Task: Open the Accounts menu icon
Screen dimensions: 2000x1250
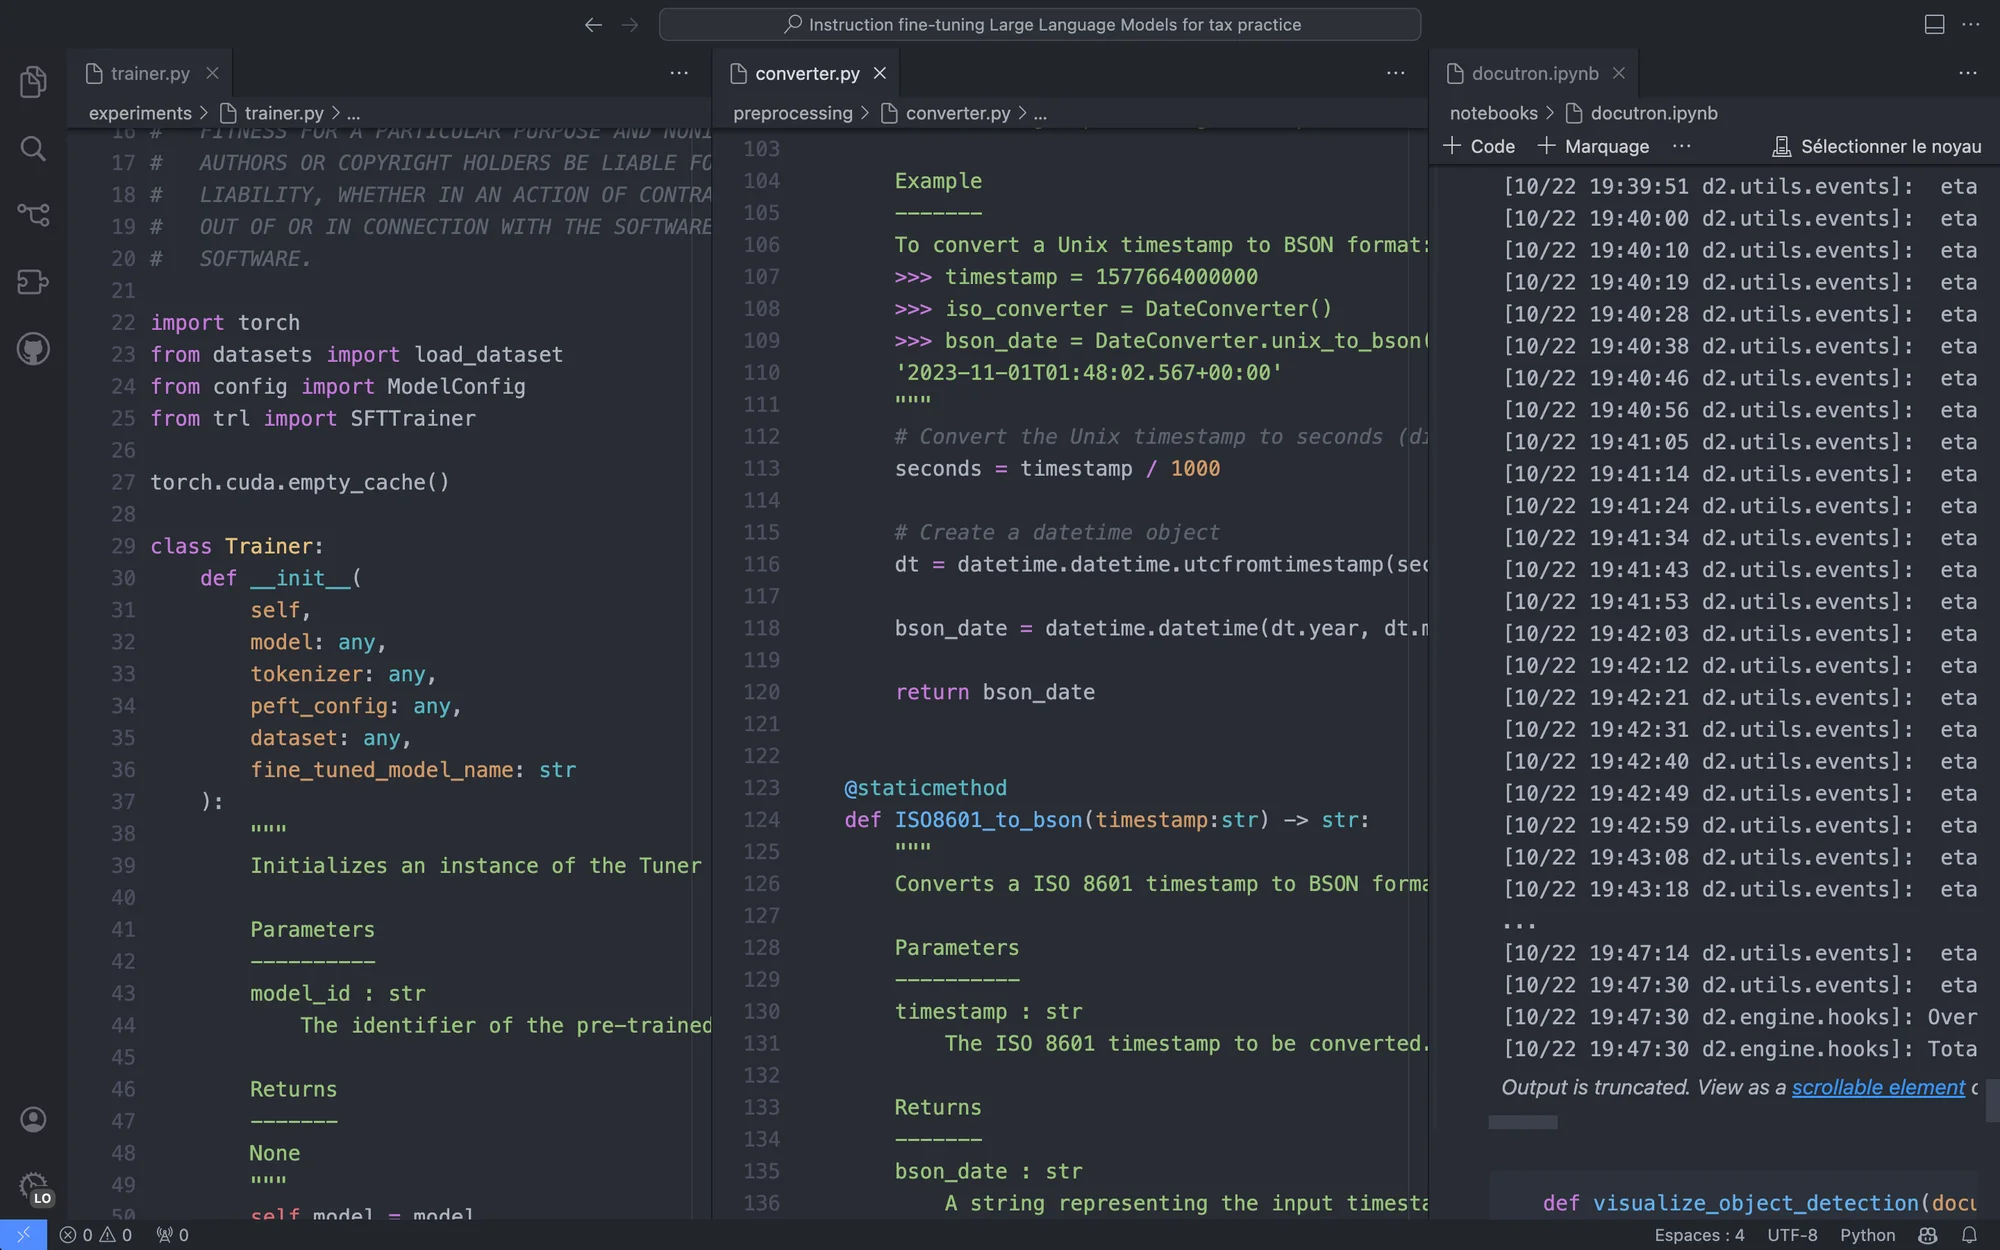Action: (x=33, y=1119)
